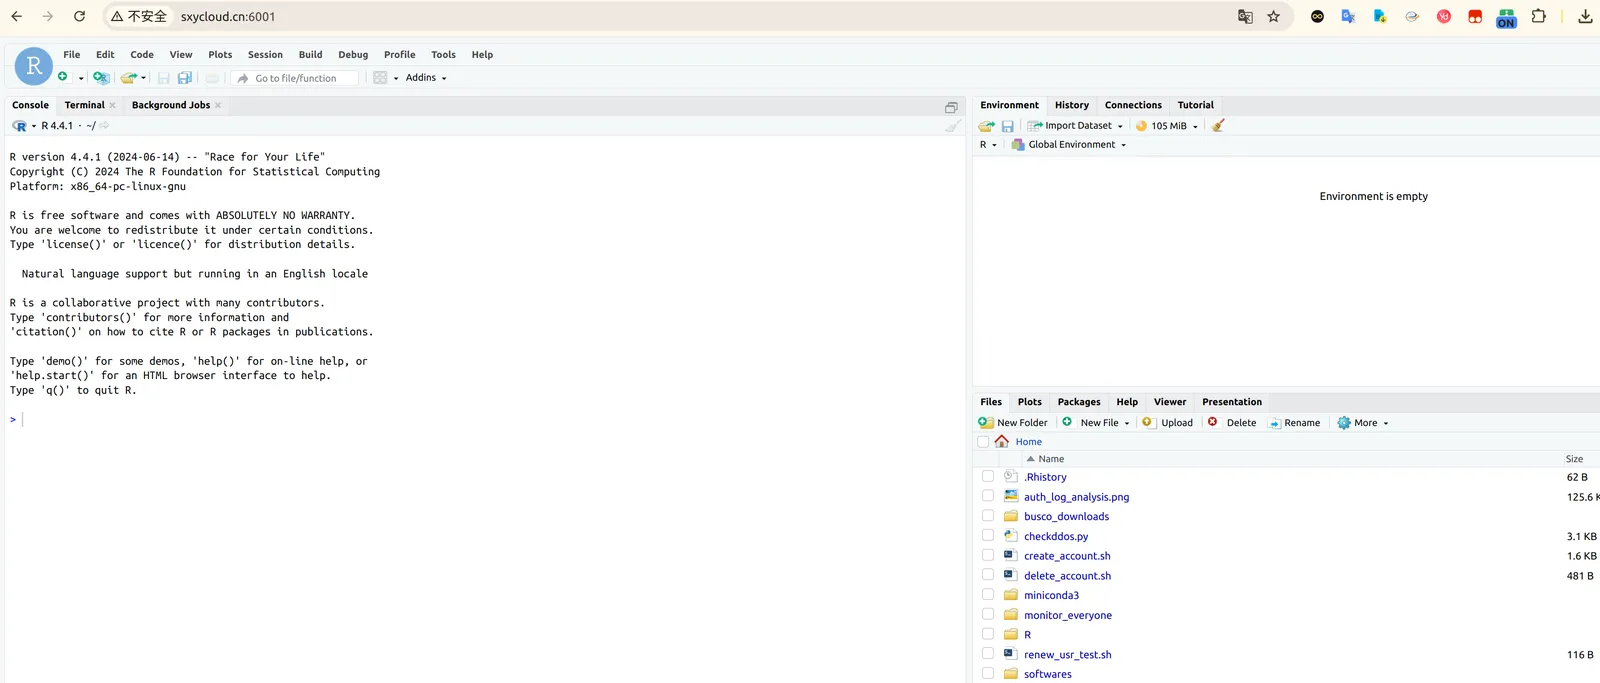Viewport: 1600px width, 683px height.
Task: Select the miniconda3 folder checkbox
Action: click(988, 595)
